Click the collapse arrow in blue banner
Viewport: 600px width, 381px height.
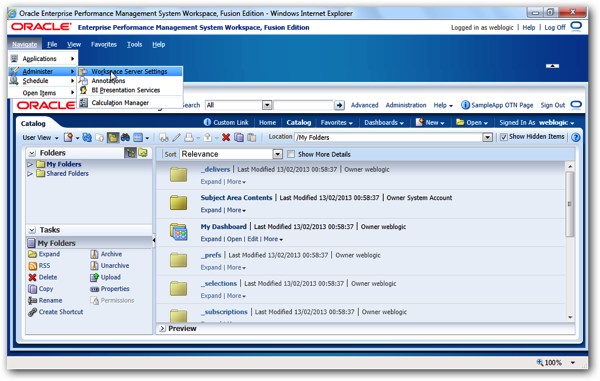(552, 66)
